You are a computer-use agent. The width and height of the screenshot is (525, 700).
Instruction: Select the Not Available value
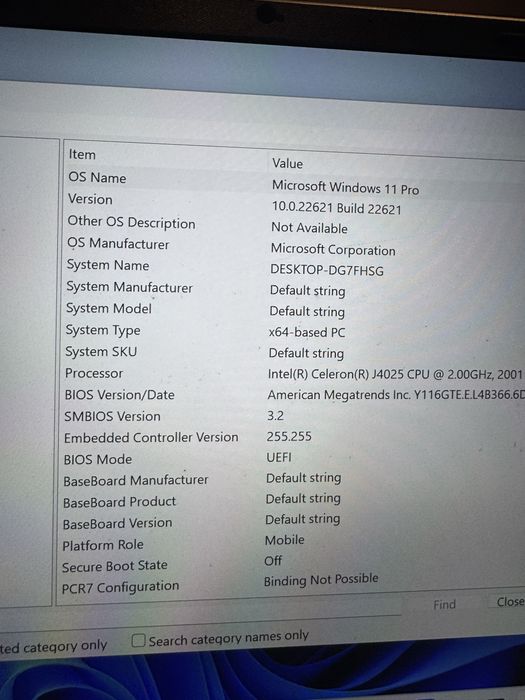(309, 228)
